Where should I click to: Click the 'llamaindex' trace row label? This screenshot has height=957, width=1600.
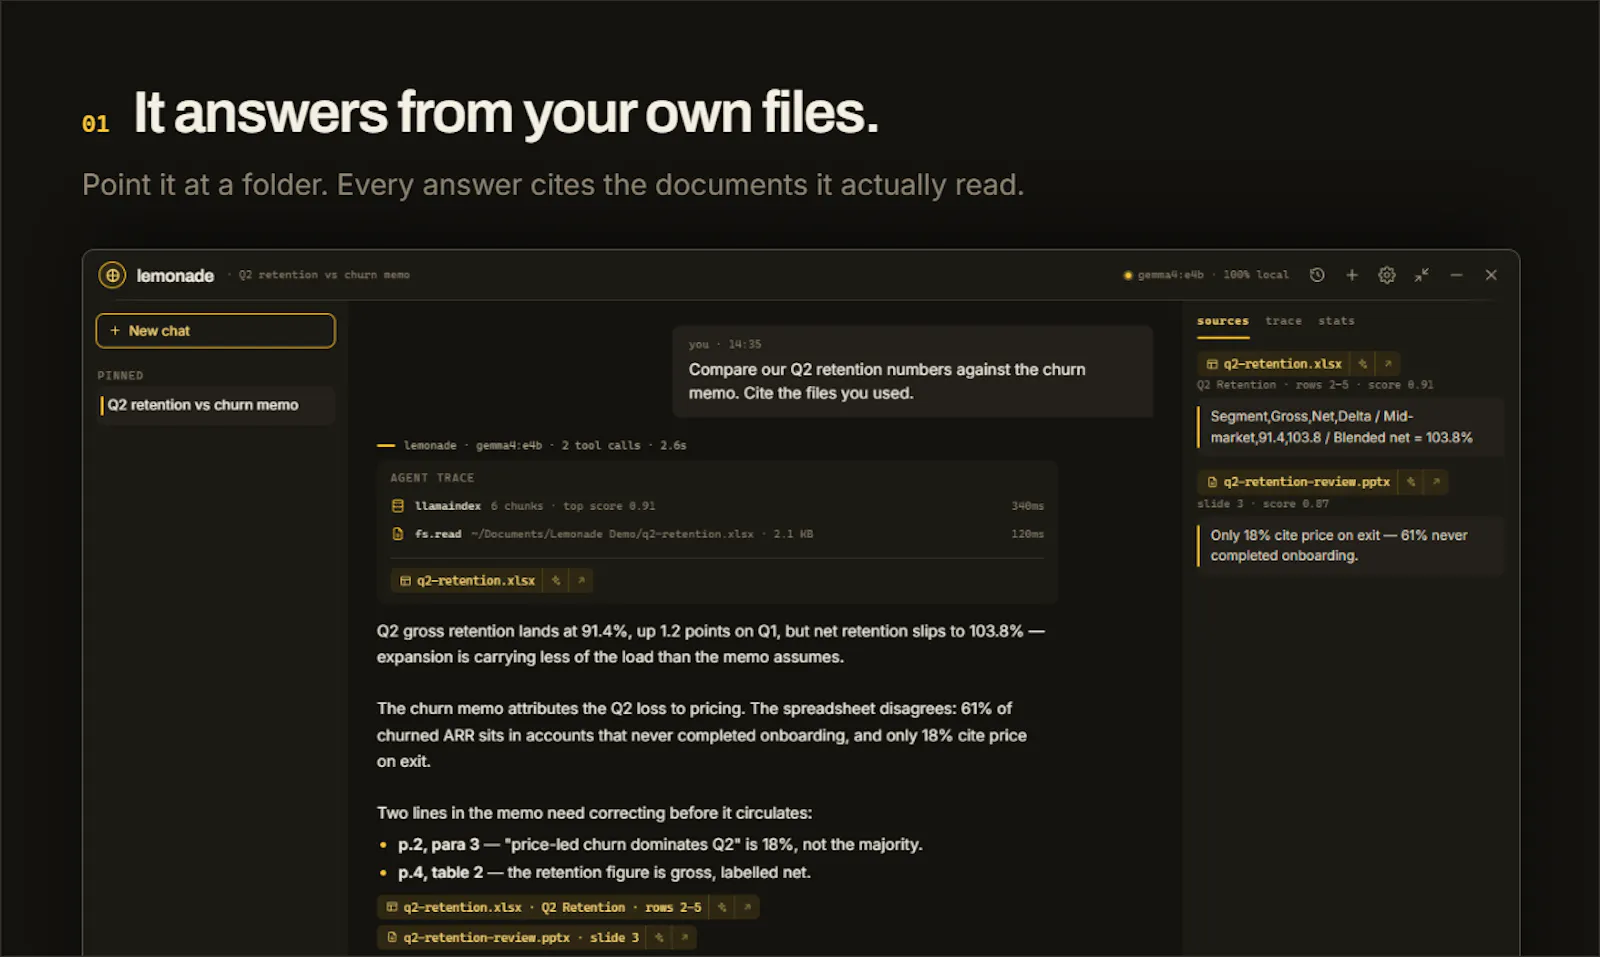pyautogui.click(x=448, y=506)
